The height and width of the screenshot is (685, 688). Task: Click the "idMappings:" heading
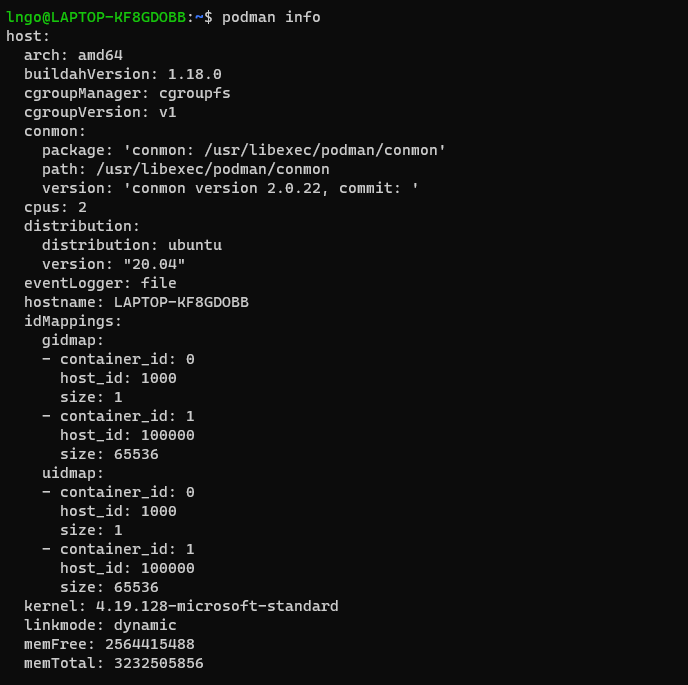[x=73, y=321]
